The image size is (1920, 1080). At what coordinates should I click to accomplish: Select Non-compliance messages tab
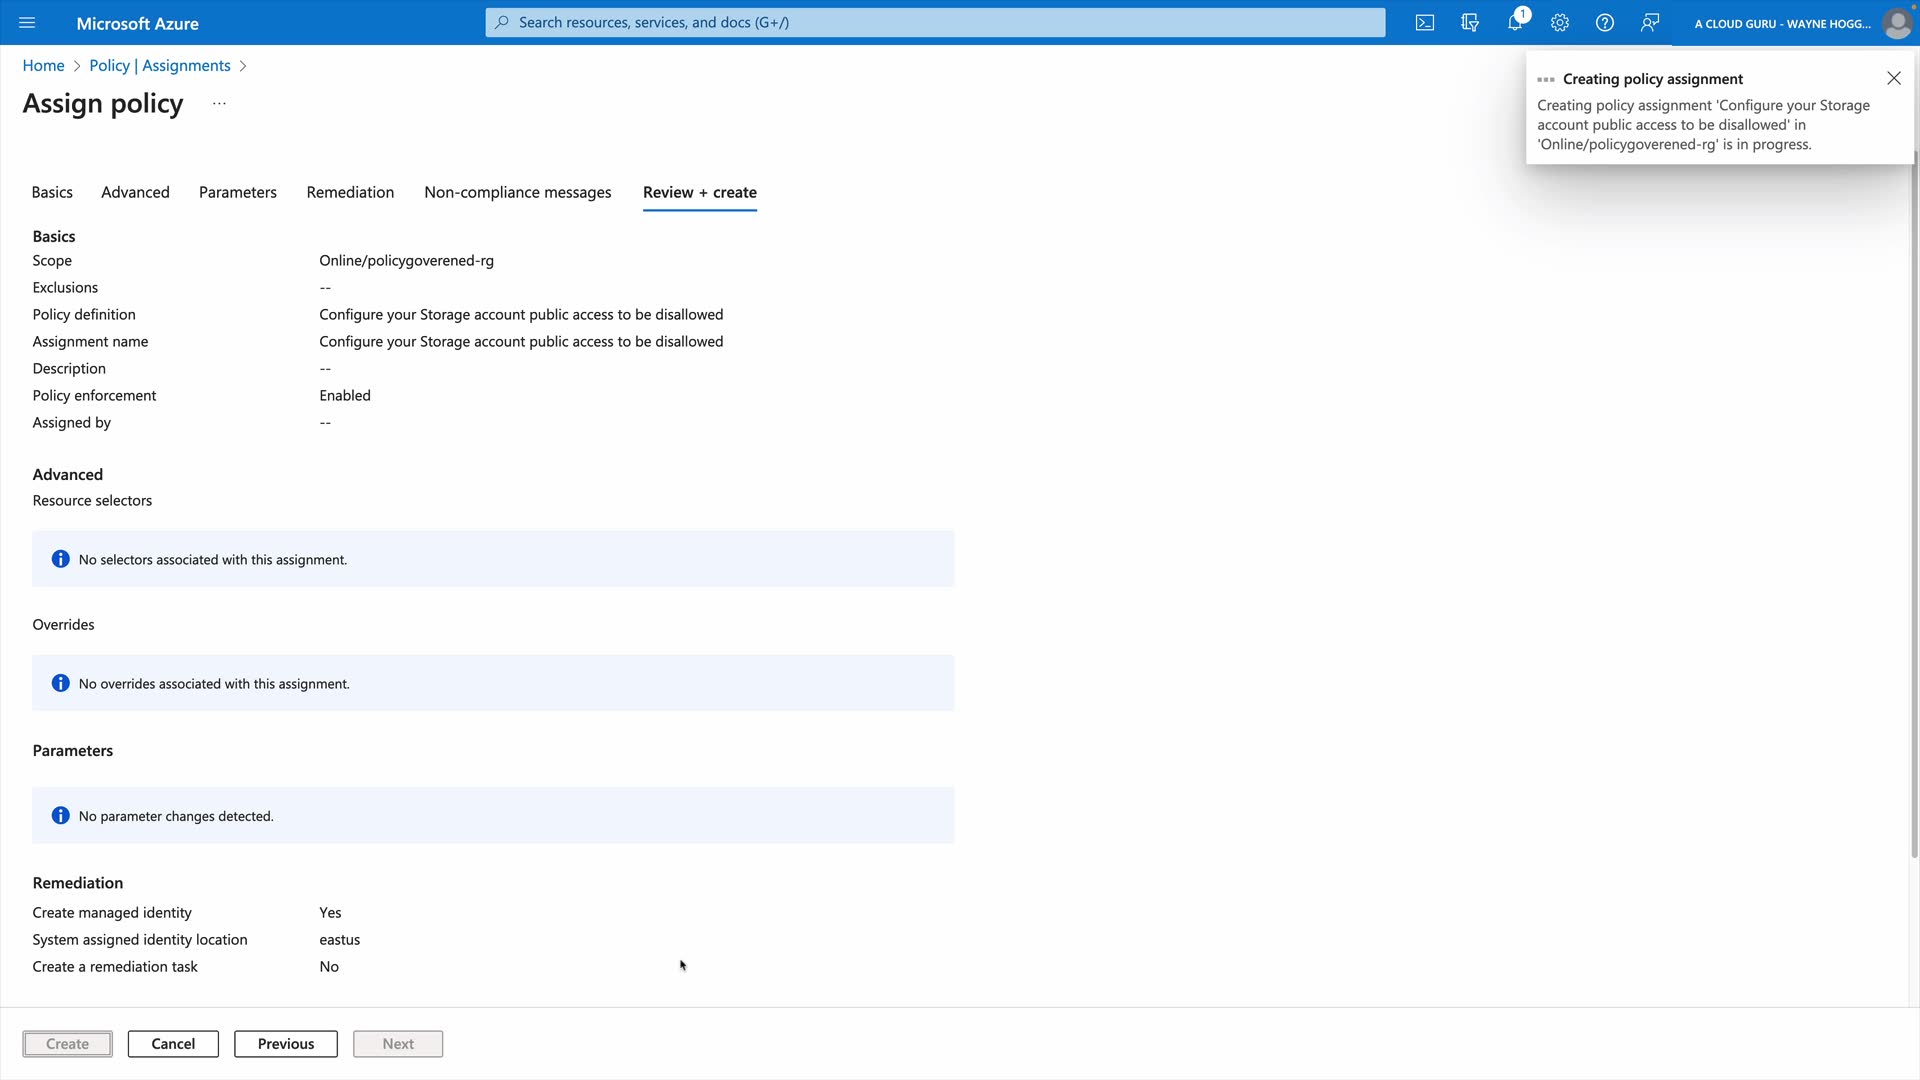click(517, 192)
